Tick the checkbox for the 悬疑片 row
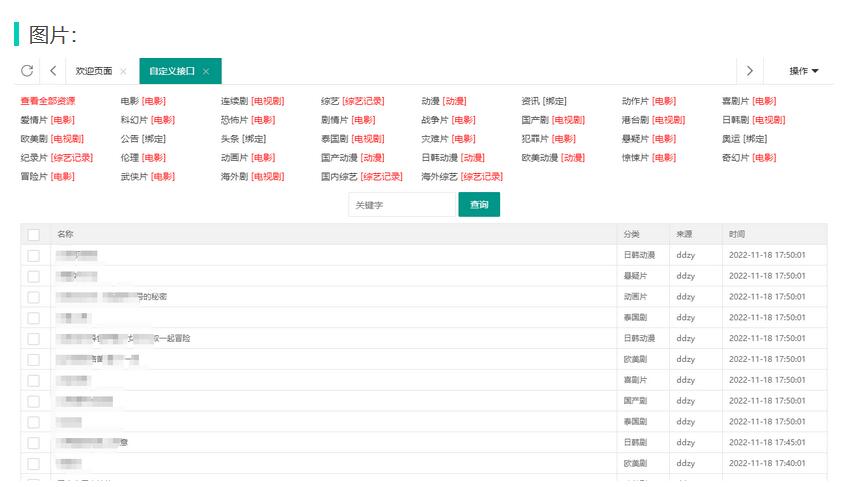The width and height of the screenshot is (847, 487). click(x=34, y=276)
